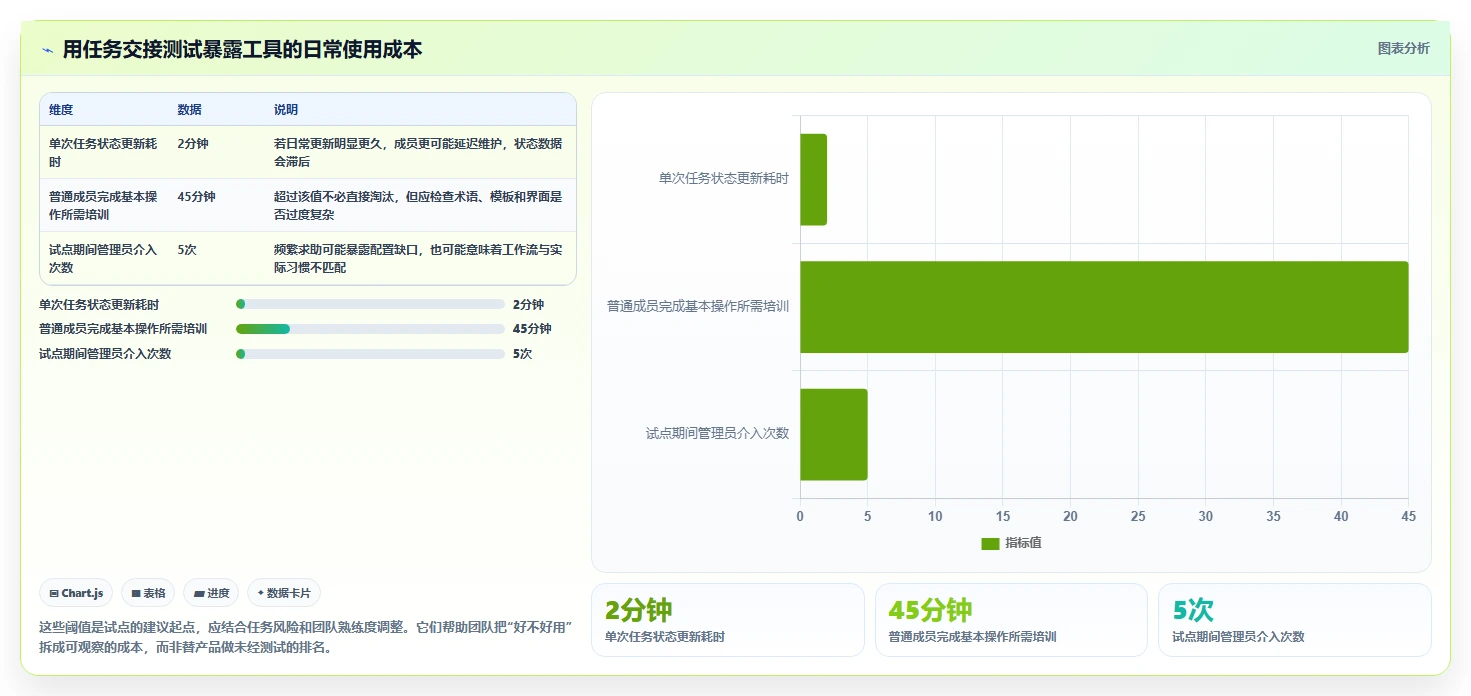
Task: Click the 普通成员完成基本操作所需培训 progress bar
Action: [x=370, y=329]
